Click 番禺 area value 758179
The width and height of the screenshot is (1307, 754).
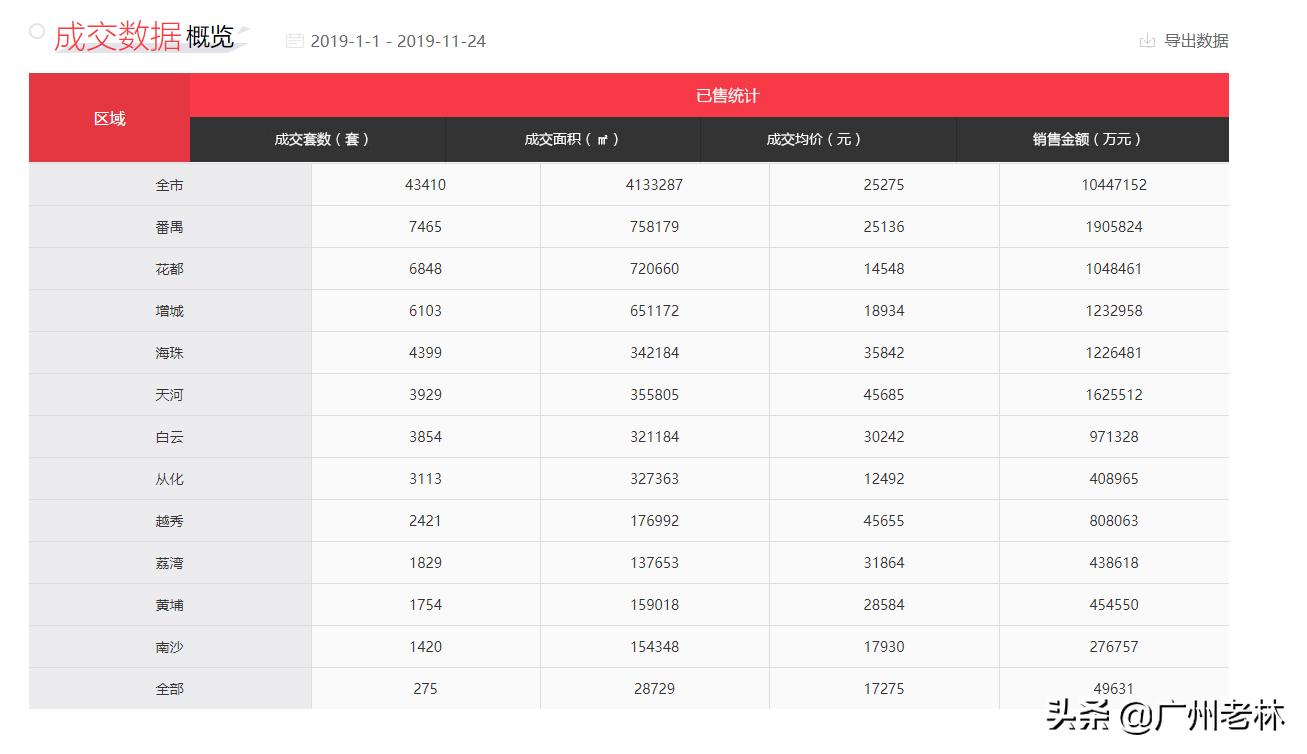(655, 227)
